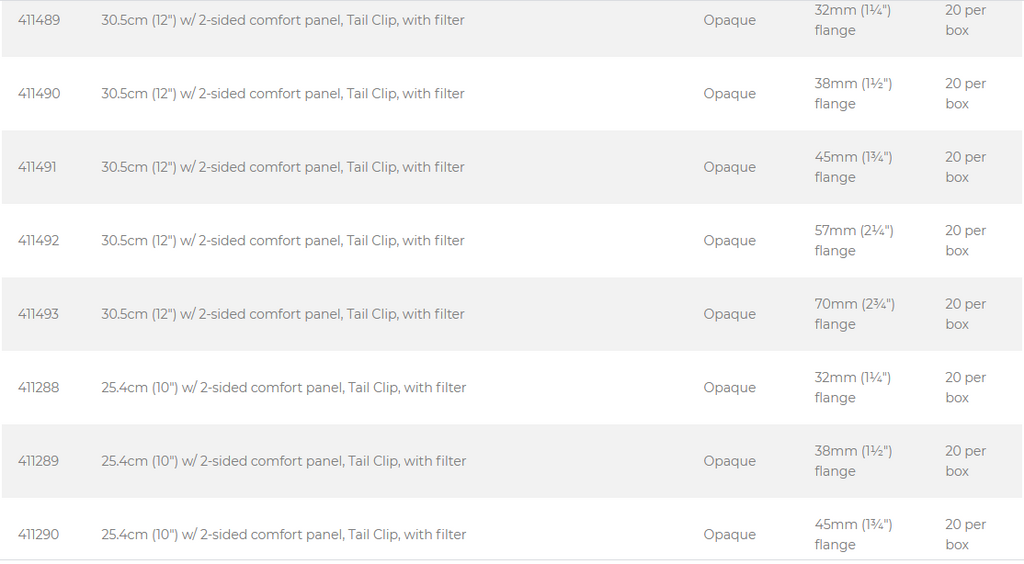Click 38mm (1½") flange in the 411490 row
Screen dimensions: 1024x564
pyautogui.click(x=854, y=94)
